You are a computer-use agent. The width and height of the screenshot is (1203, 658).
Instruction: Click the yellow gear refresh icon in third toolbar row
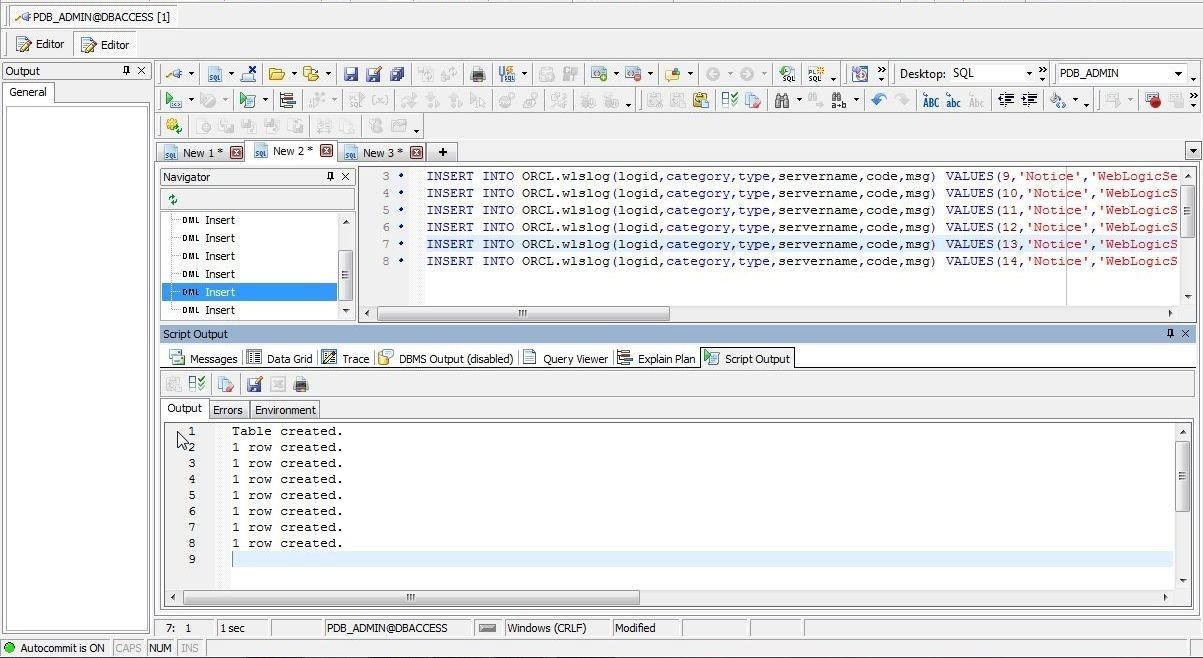(x=173, y=126)
